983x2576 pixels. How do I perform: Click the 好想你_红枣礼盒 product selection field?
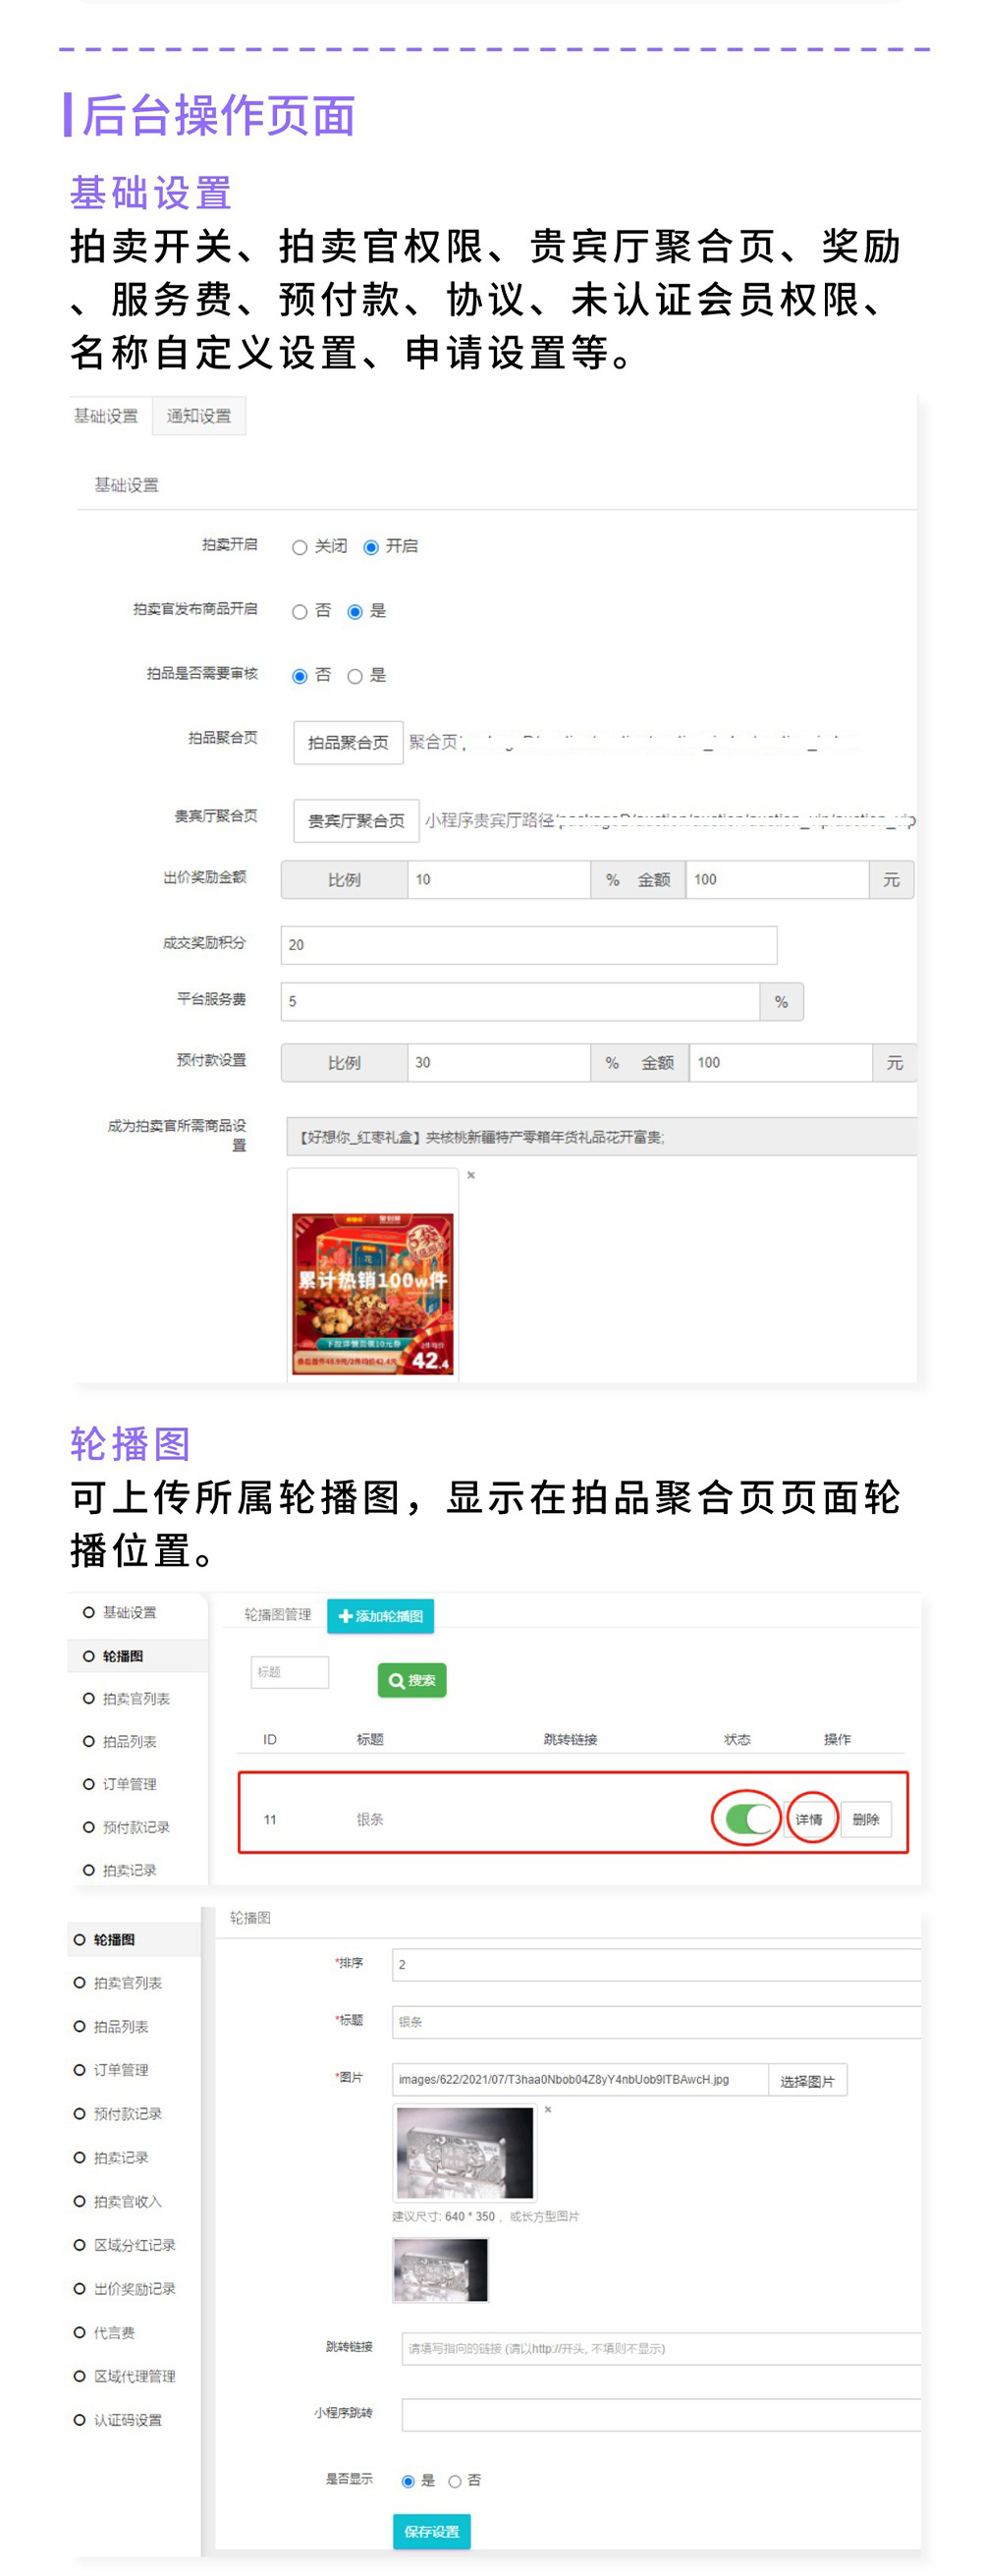pos(601,1137)
